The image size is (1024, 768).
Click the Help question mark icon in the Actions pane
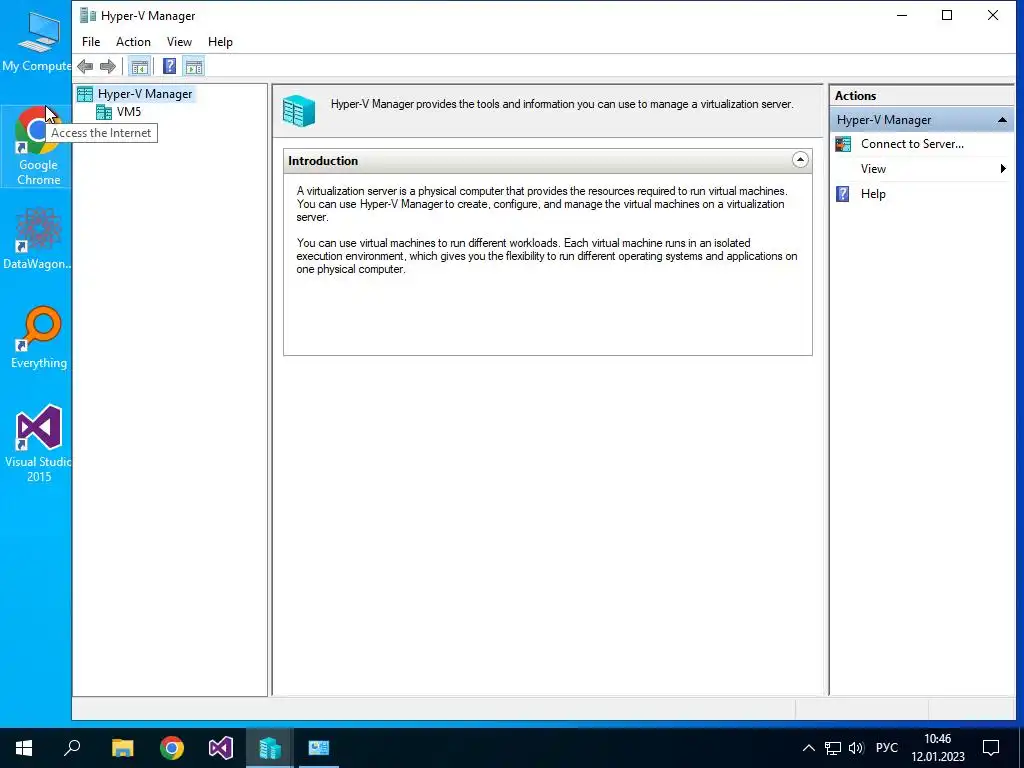coord(843,194)
